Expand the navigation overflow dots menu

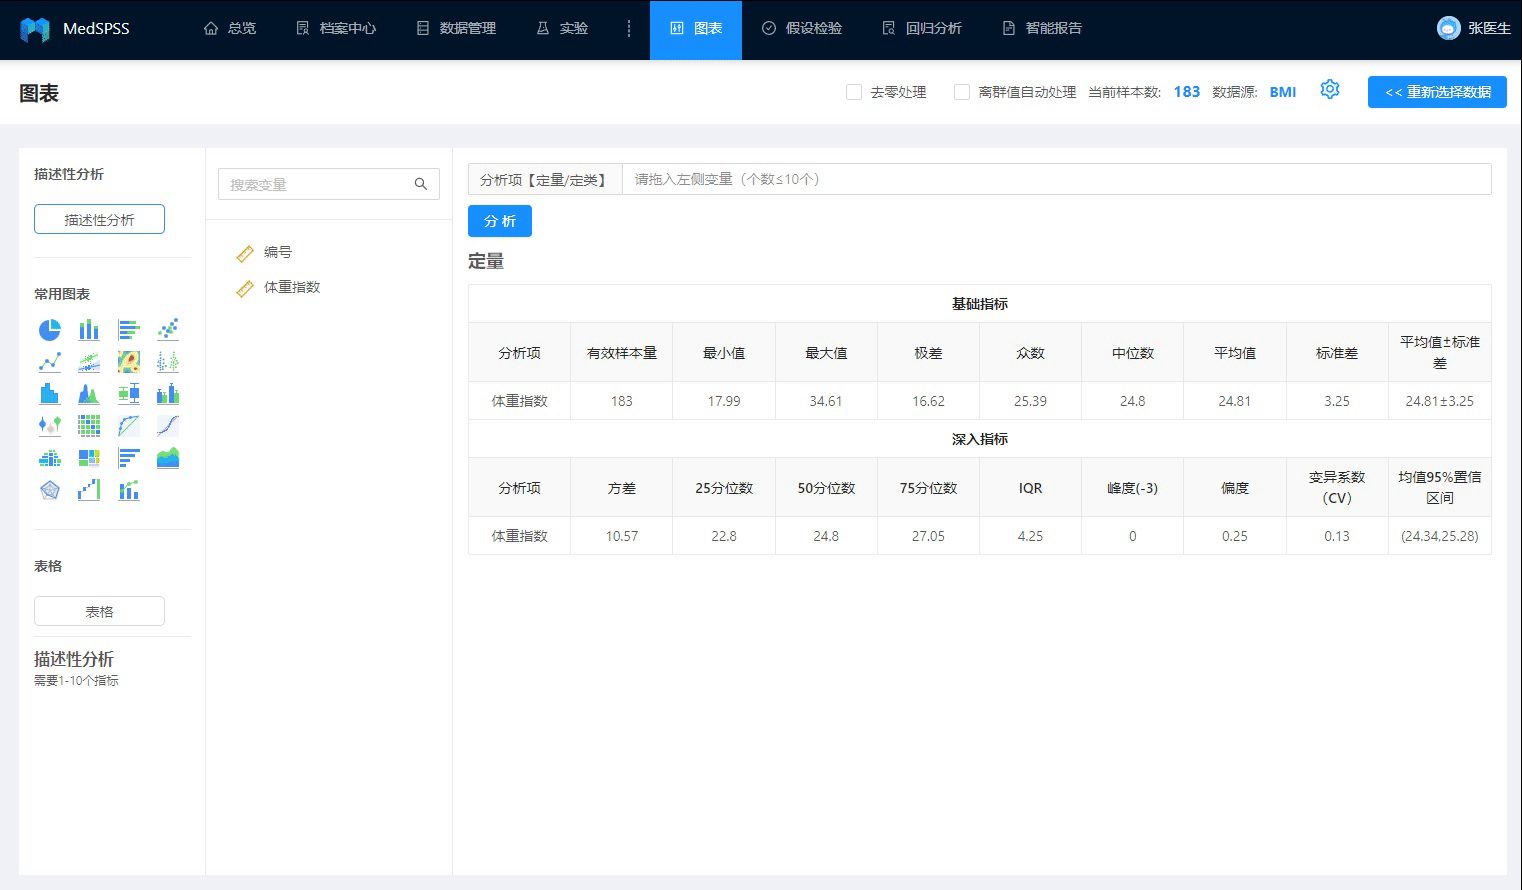pos(629,29)
